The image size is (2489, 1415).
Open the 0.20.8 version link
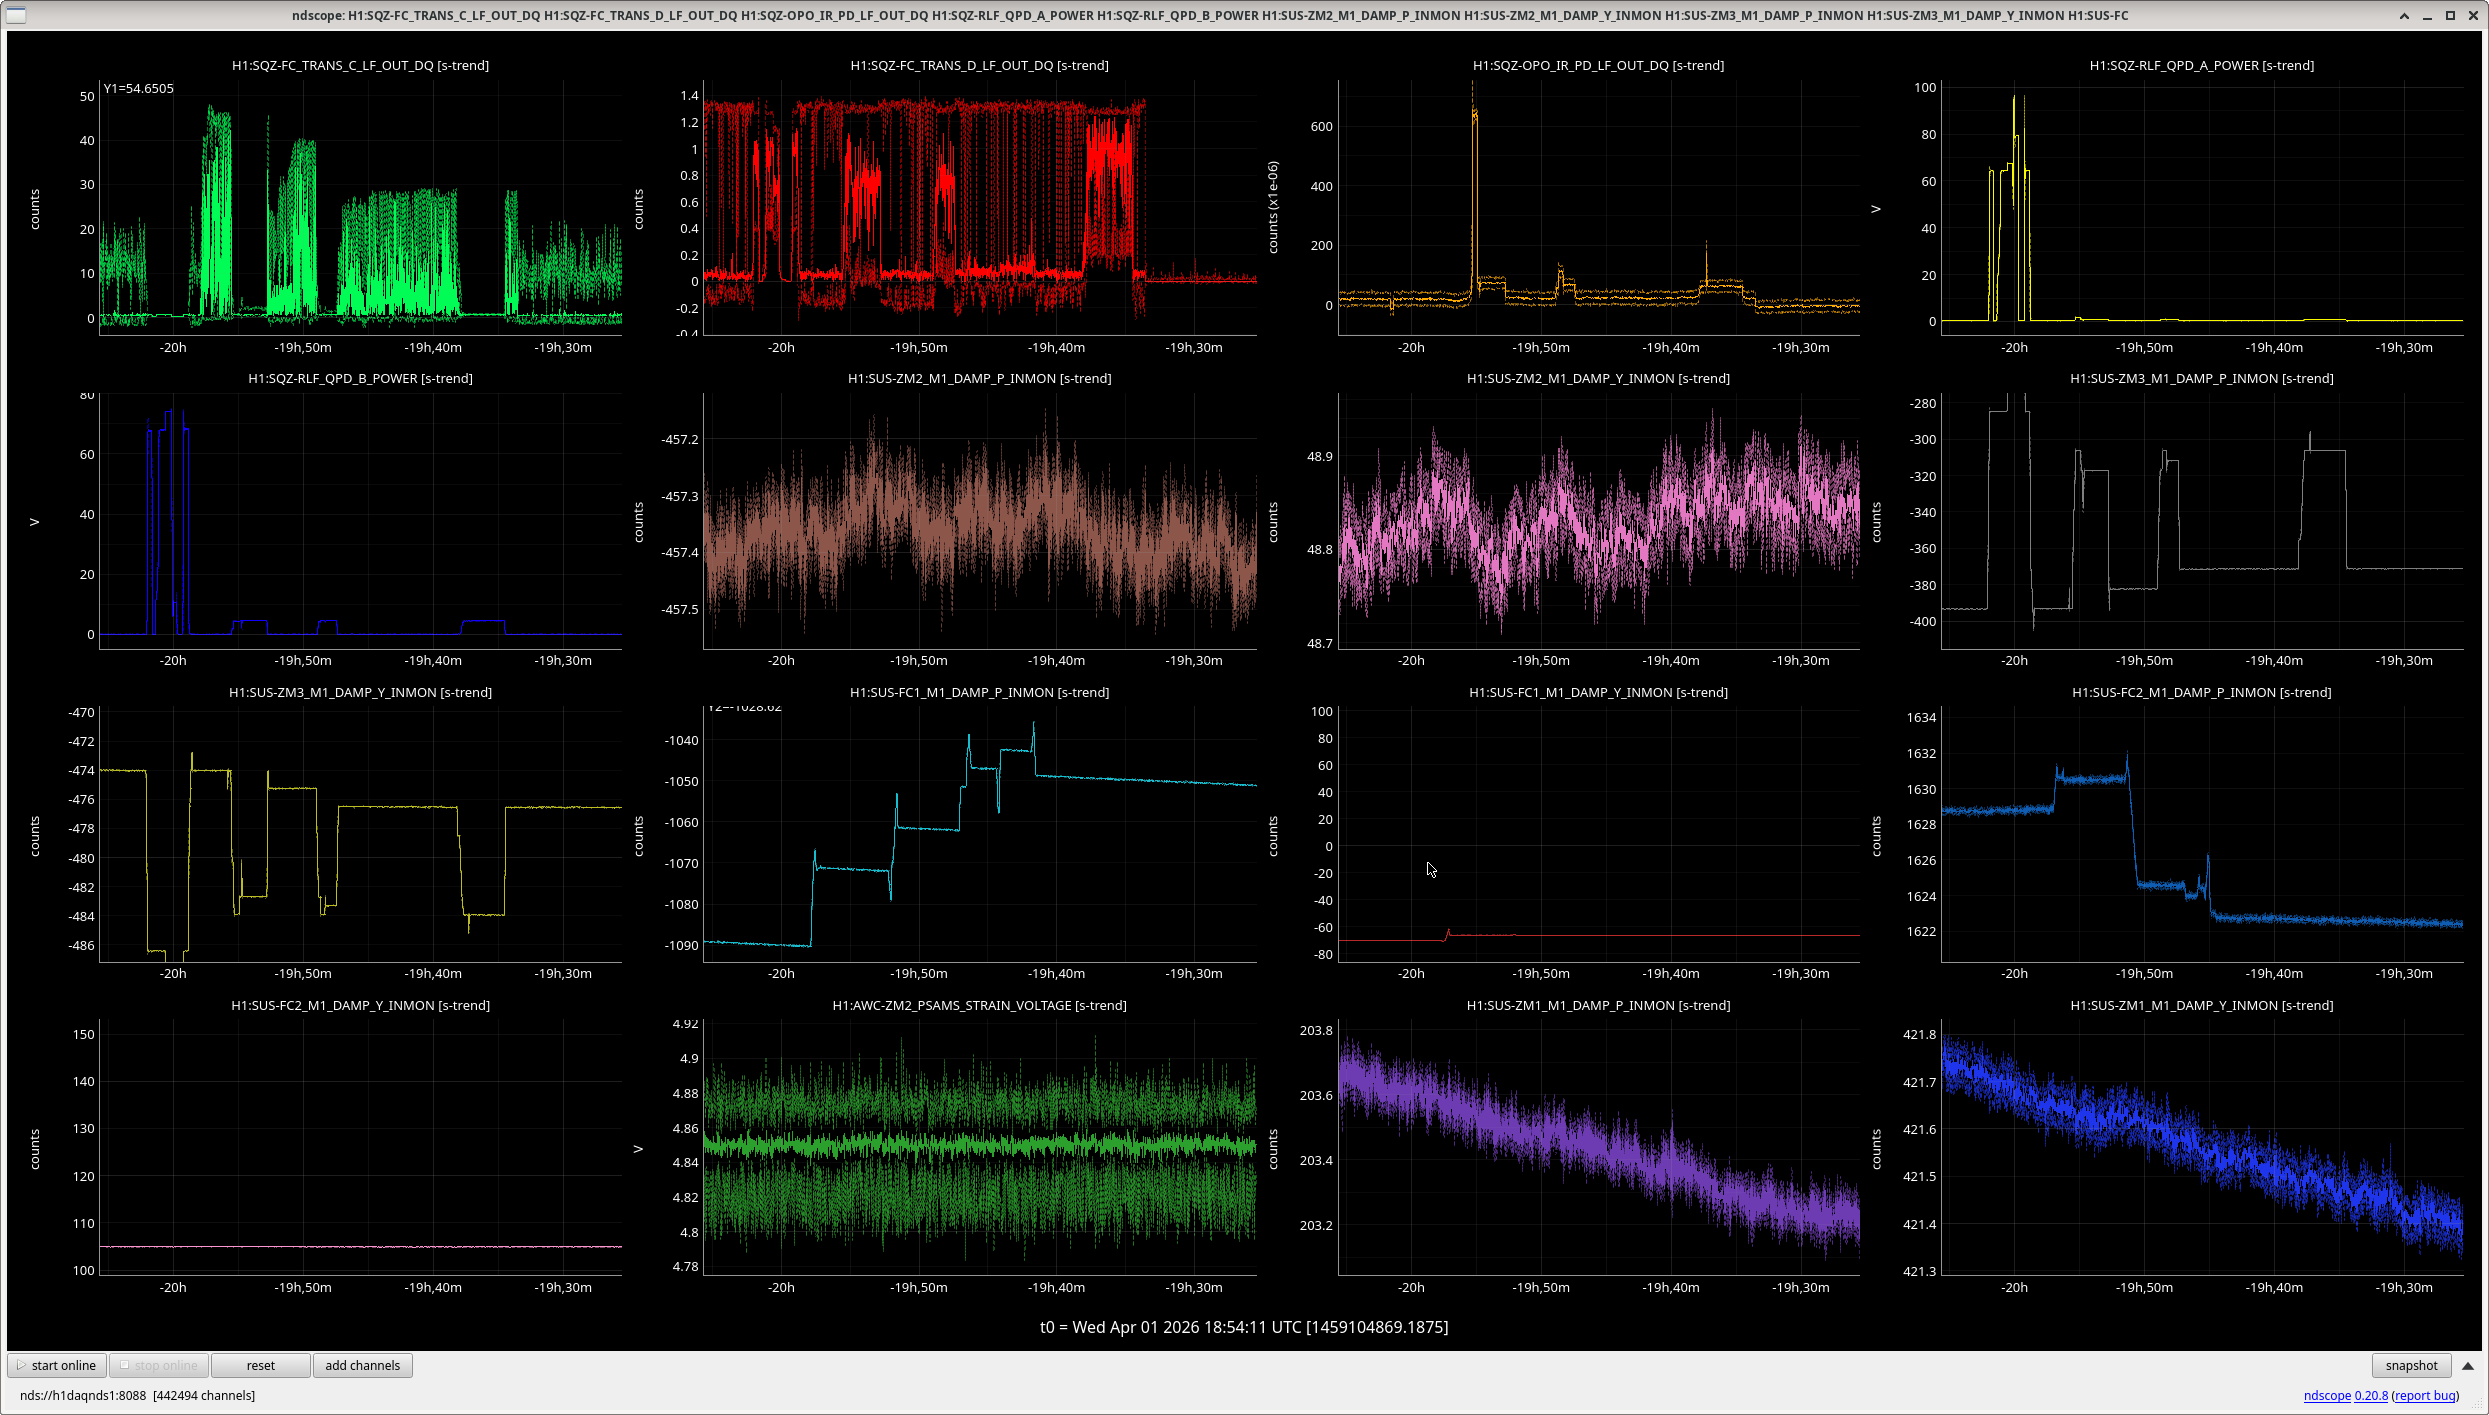coord(2371,1395)
